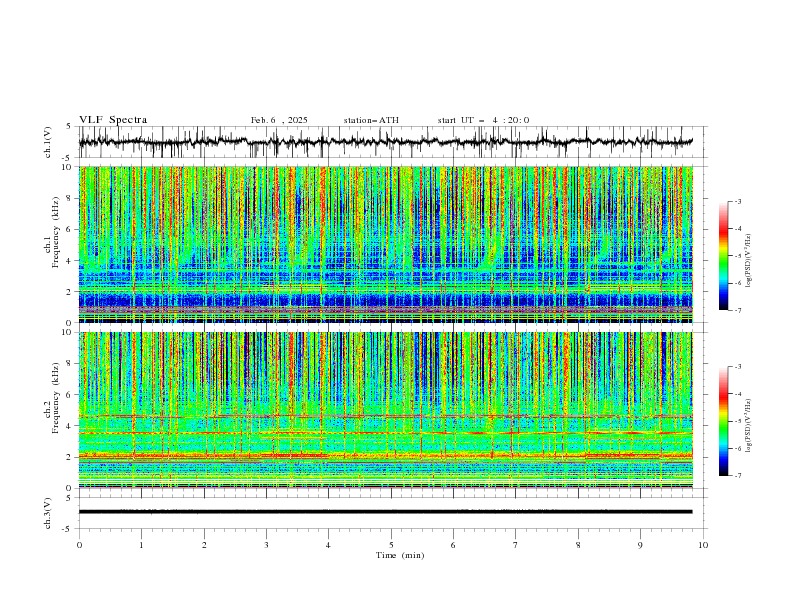792x612 pixels.
Task: Click time axis tick label "7"
Action: [x=515, y=545]
